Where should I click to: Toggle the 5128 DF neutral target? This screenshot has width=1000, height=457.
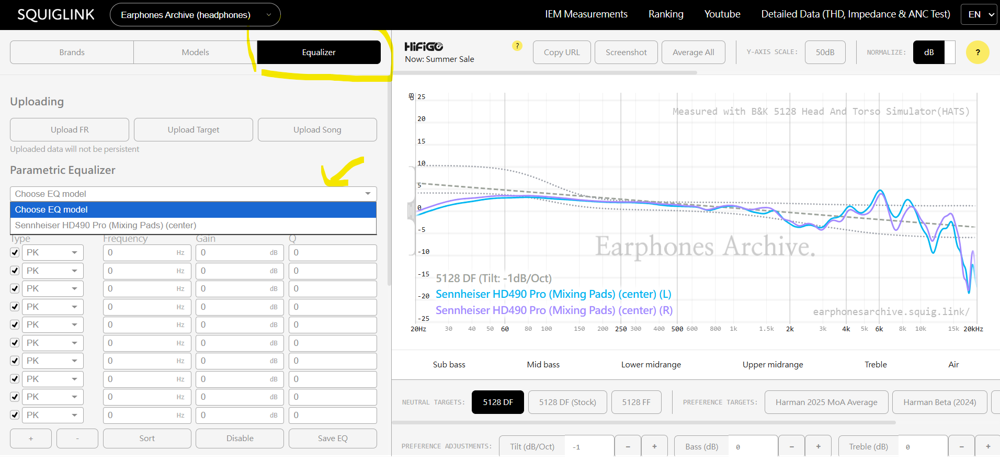tap(497, 402)
